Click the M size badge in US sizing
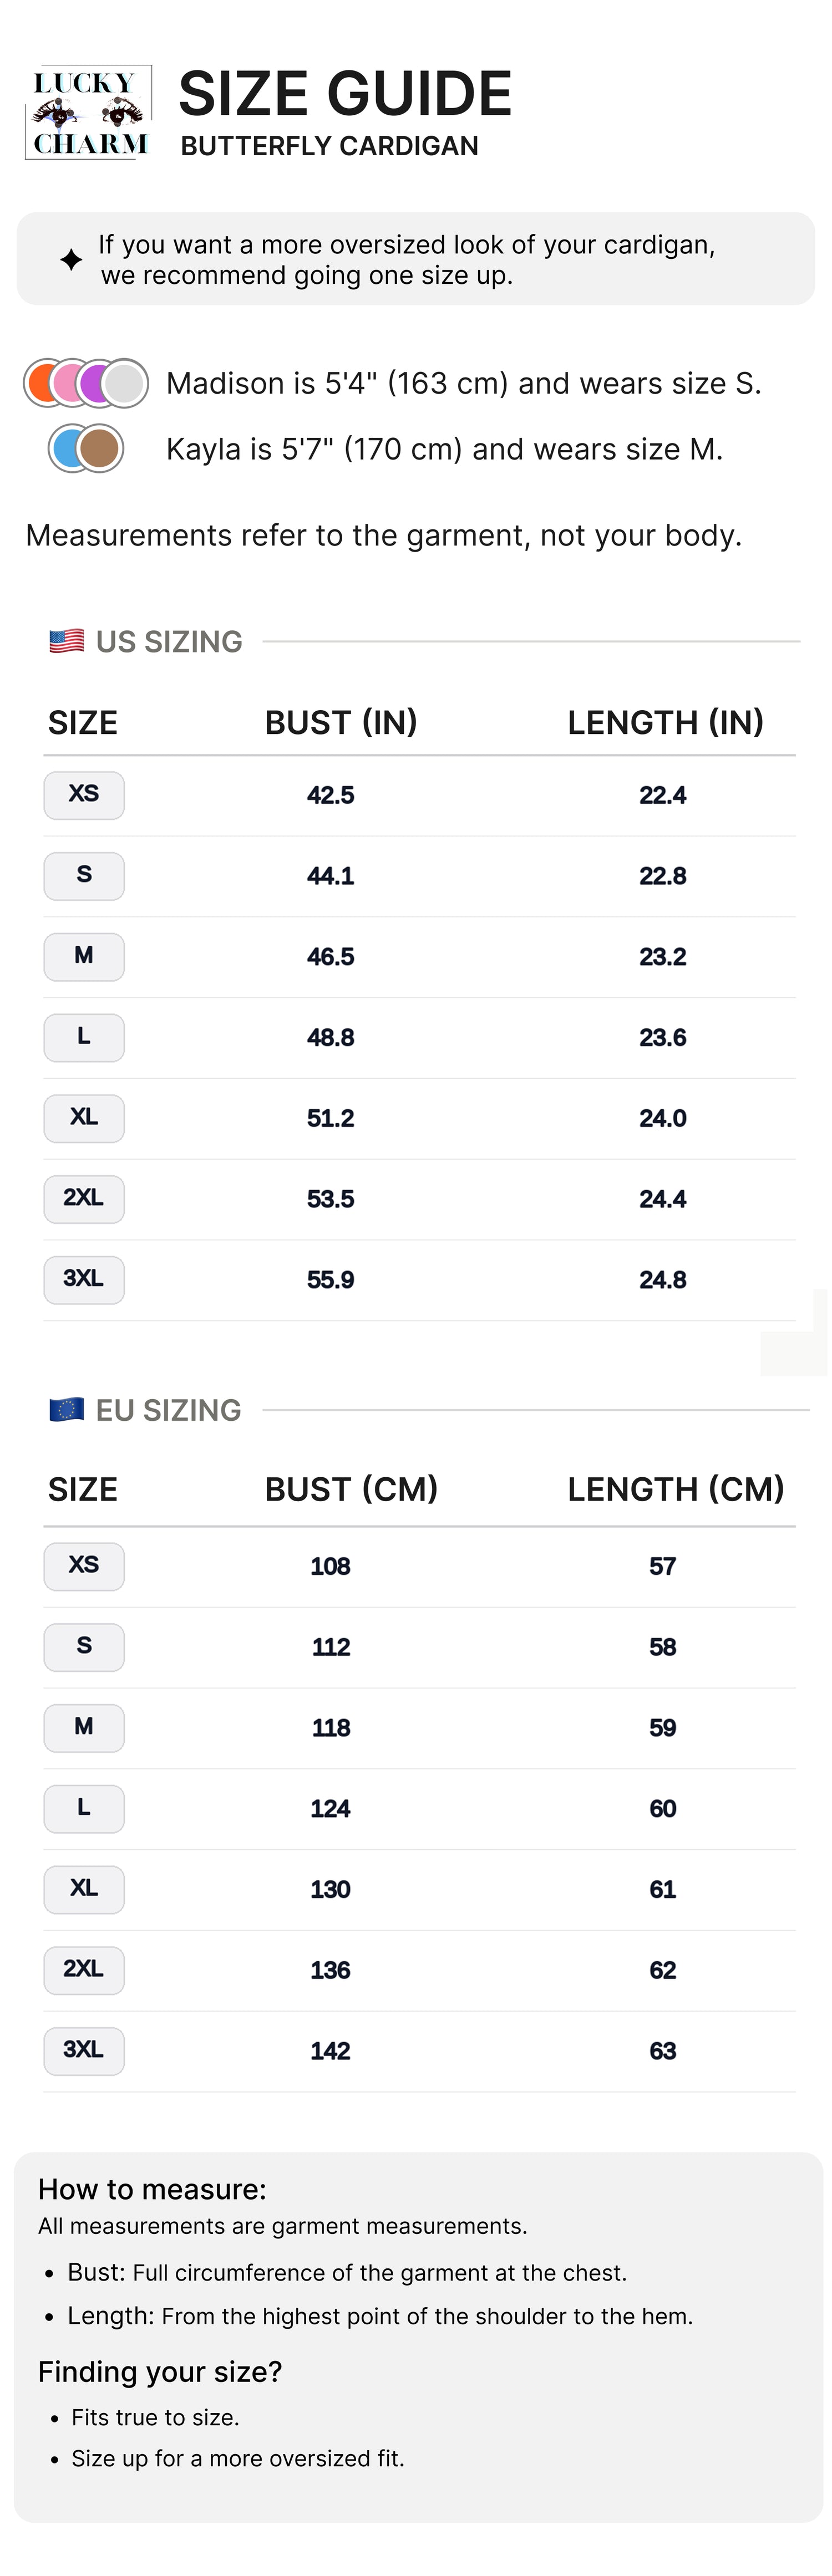This screenshot has width=832, height=2576. 84,957
